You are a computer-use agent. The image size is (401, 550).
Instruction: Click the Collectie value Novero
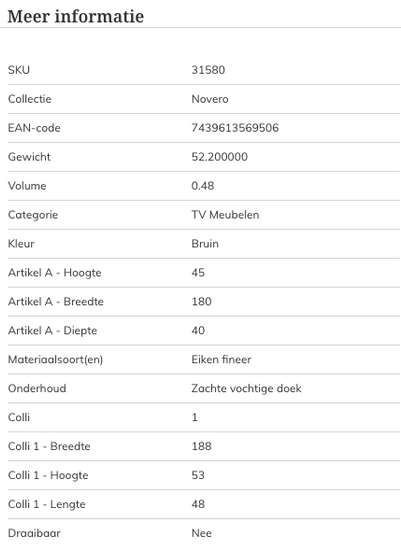tap(210, 99)
